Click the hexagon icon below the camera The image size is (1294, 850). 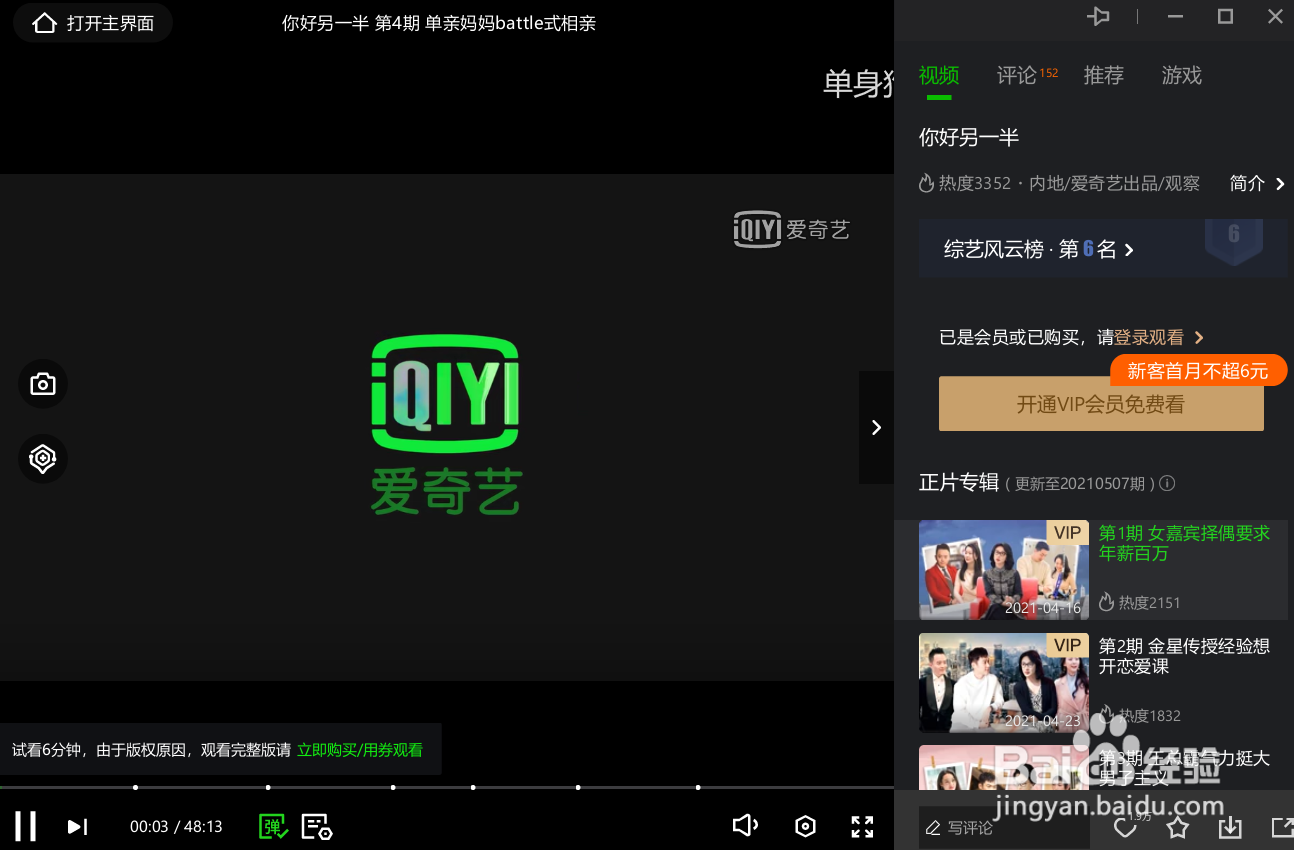(43, 459)
